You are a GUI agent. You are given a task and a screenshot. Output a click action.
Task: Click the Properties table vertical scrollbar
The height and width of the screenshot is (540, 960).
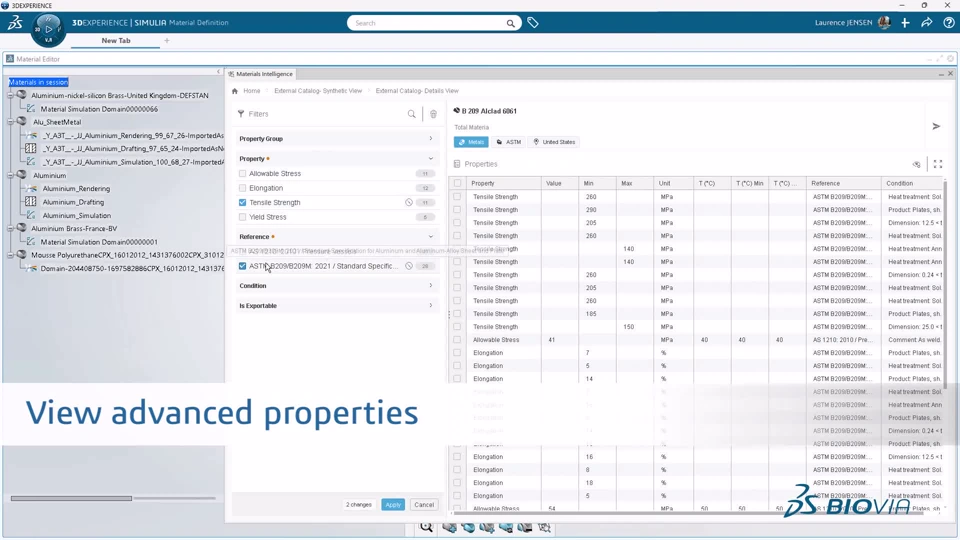coord(946,285)
